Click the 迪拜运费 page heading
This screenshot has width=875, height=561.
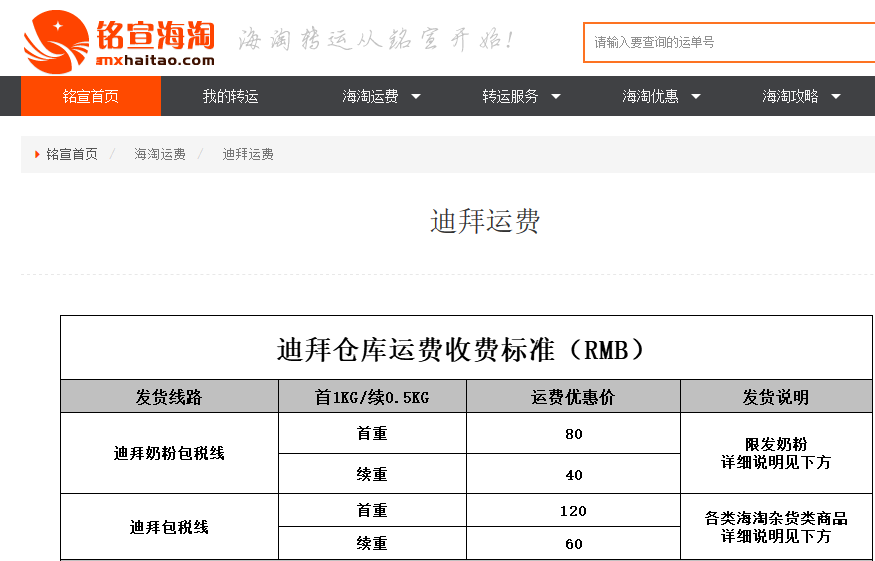click(x=485, y=221)
